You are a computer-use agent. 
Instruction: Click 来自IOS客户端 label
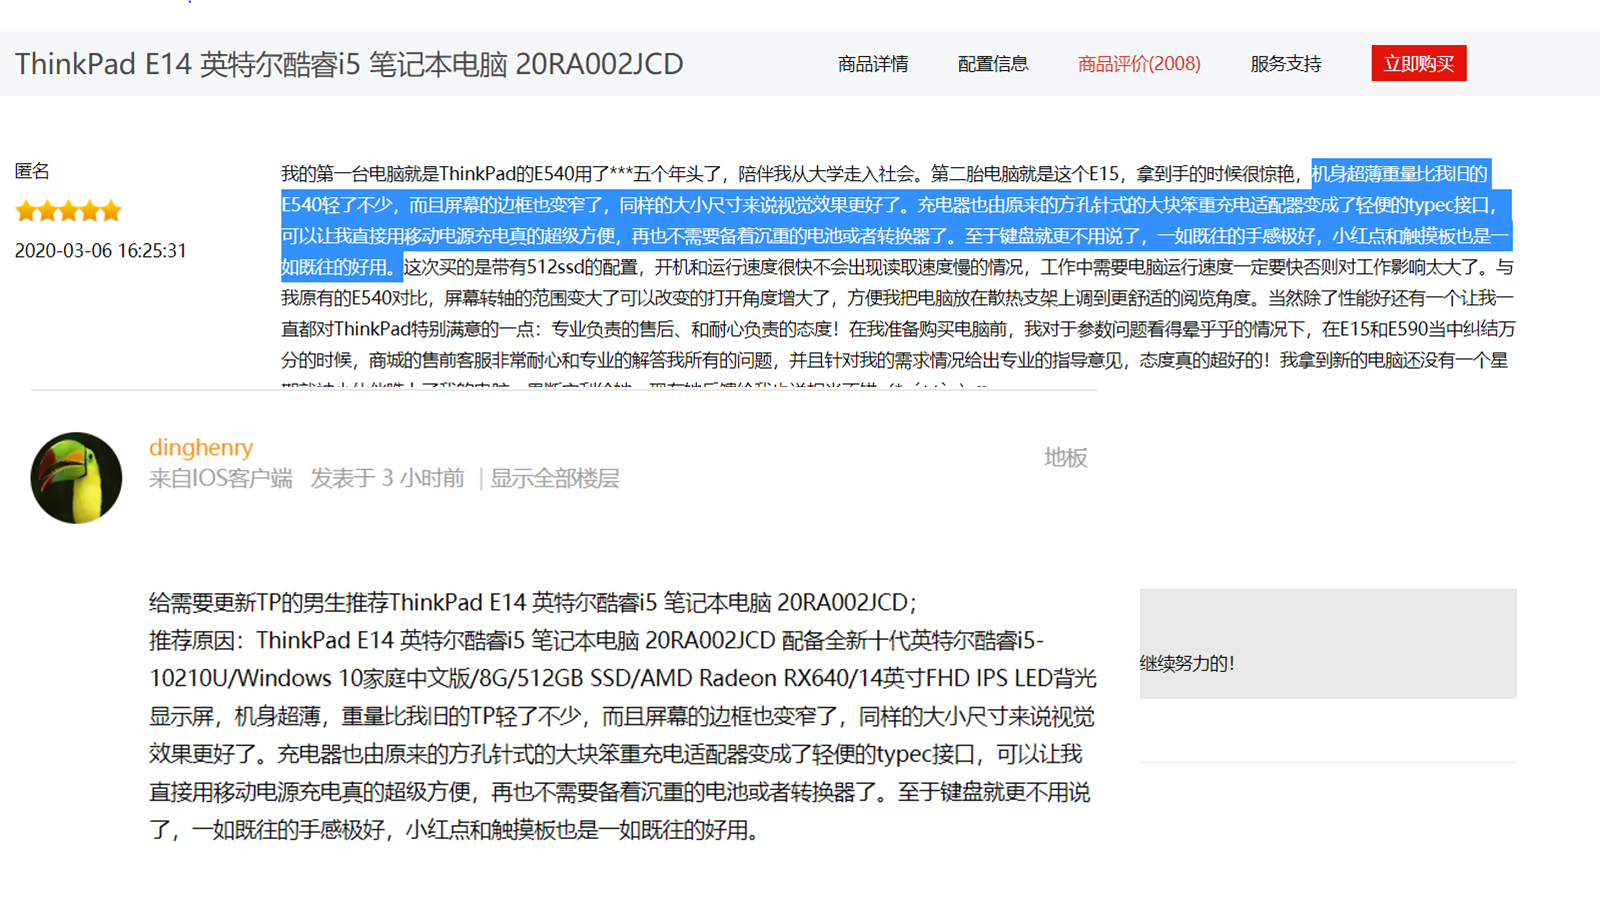point(221,479)
